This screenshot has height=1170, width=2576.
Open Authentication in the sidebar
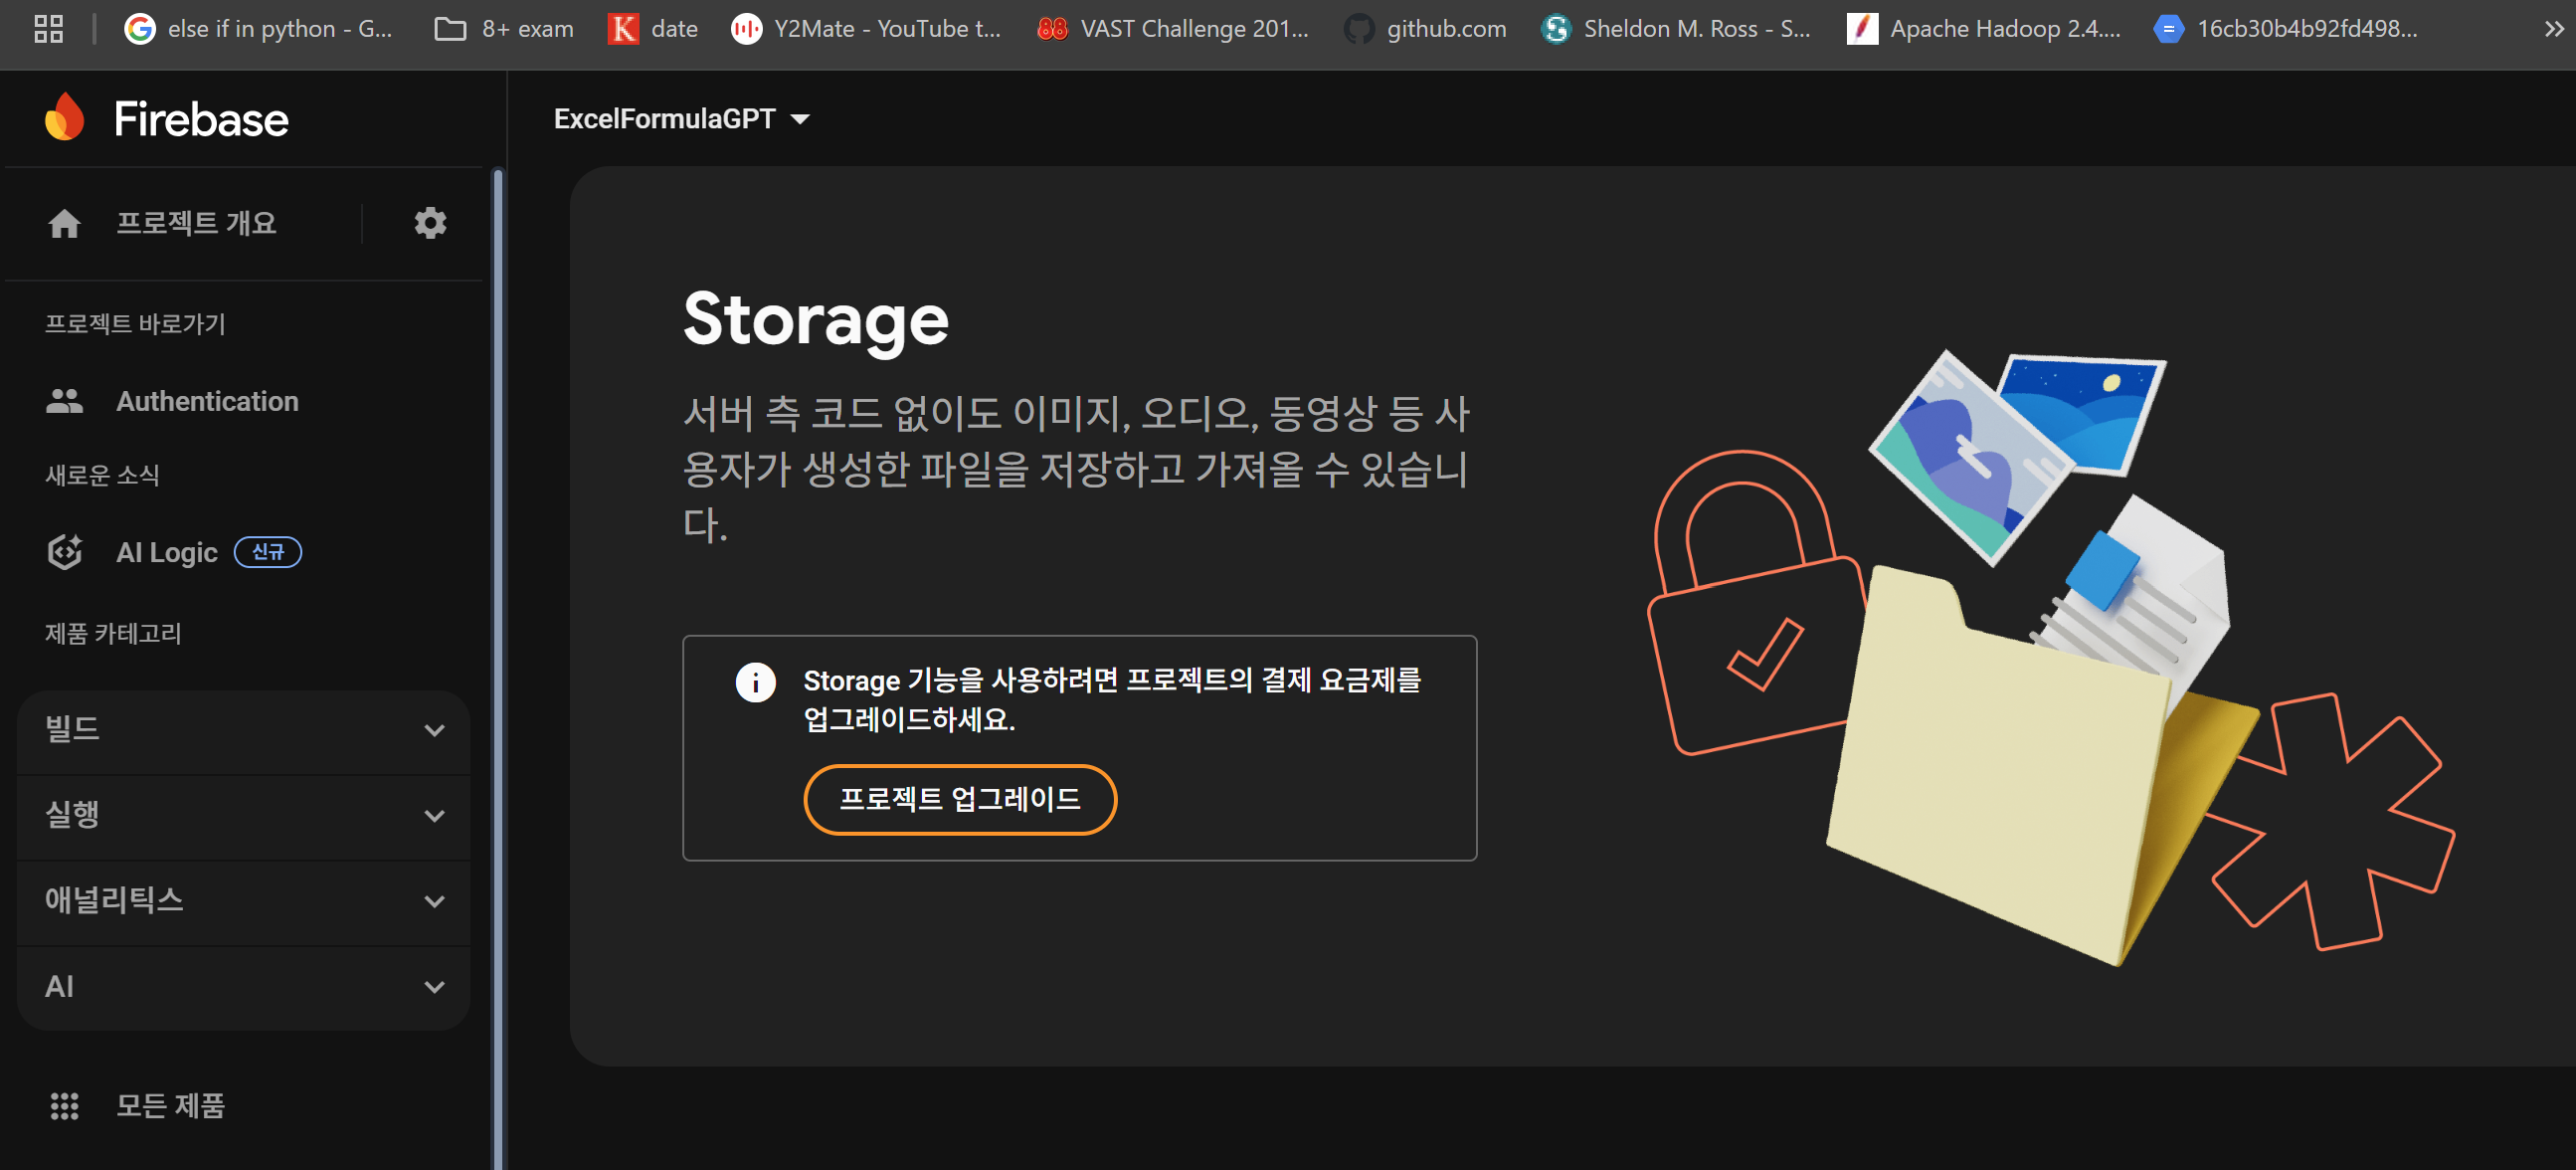coord(207,401)
